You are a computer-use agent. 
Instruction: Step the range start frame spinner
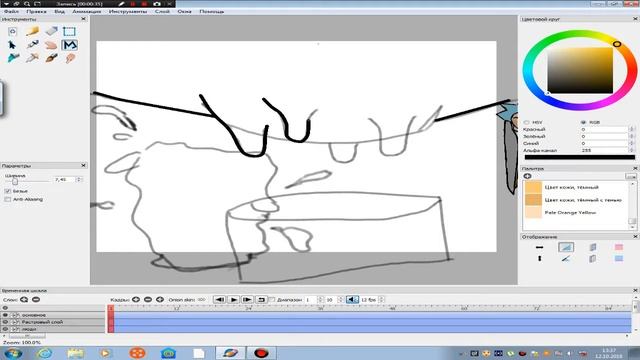[320, 300]
